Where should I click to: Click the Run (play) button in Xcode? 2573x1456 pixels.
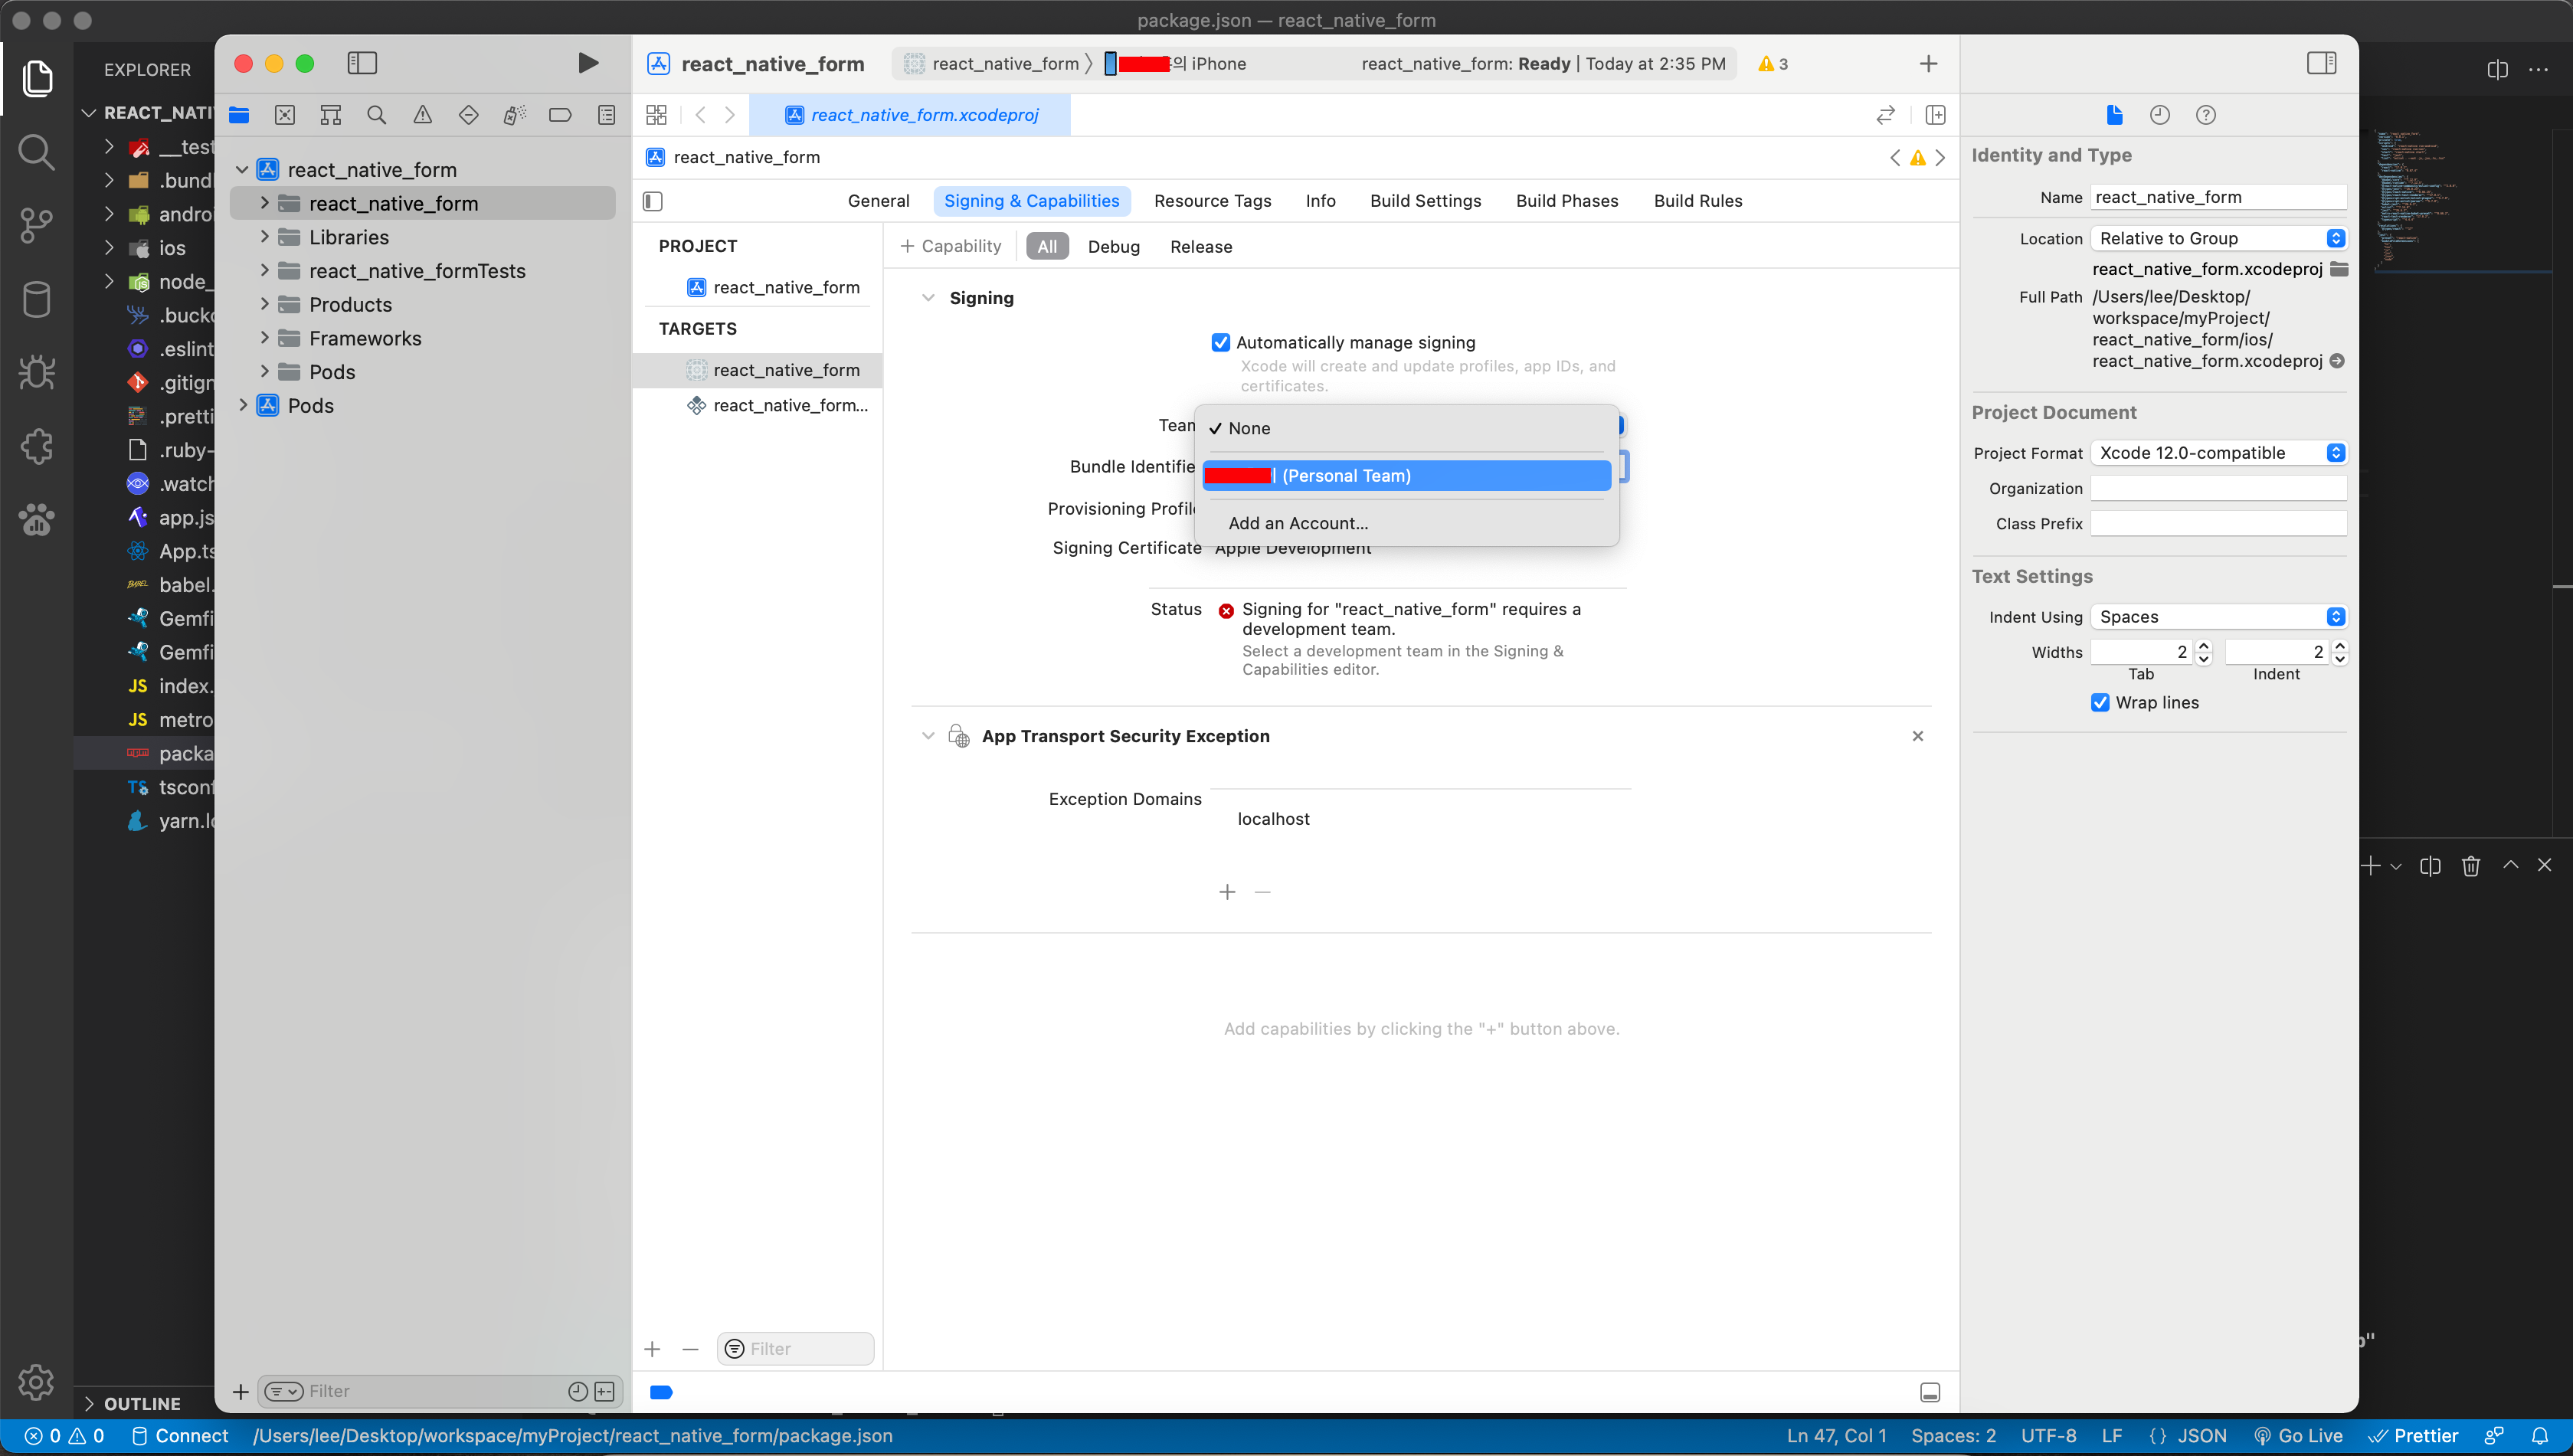(588, 63)
